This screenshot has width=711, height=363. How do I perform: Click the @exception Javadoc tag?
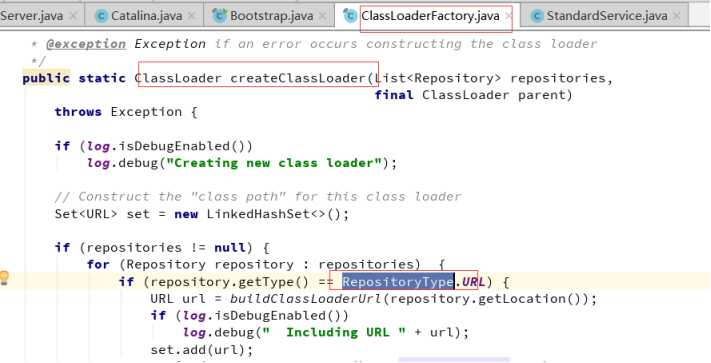(86, 44)
